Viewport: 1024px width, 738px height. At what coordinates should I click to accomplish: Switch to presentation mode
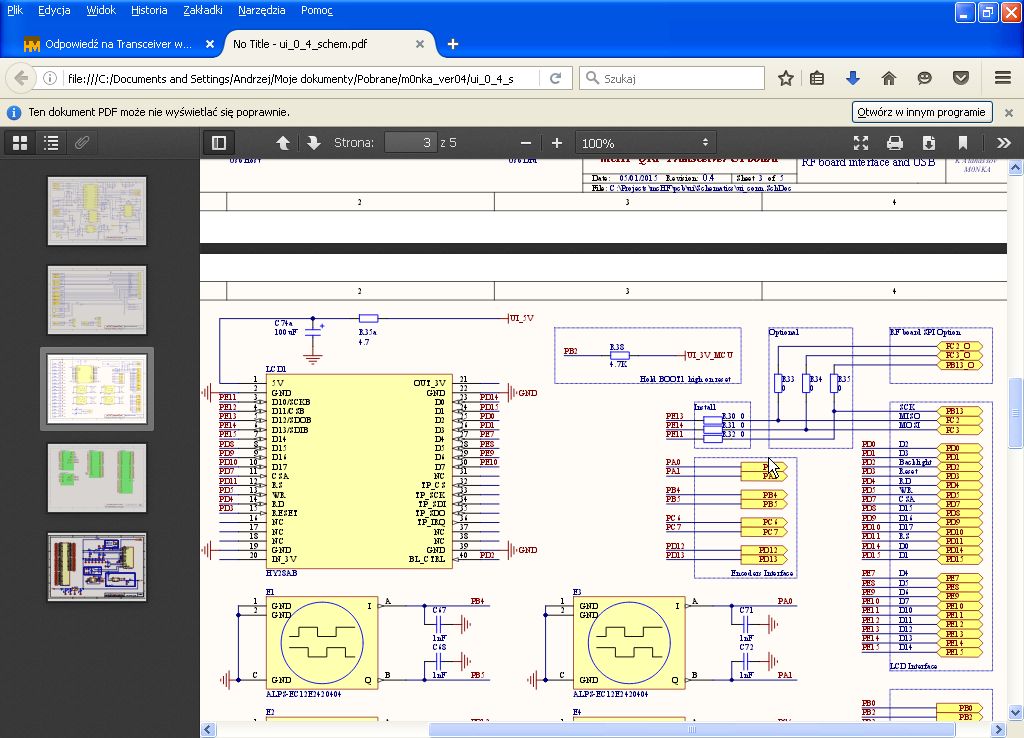861,143
